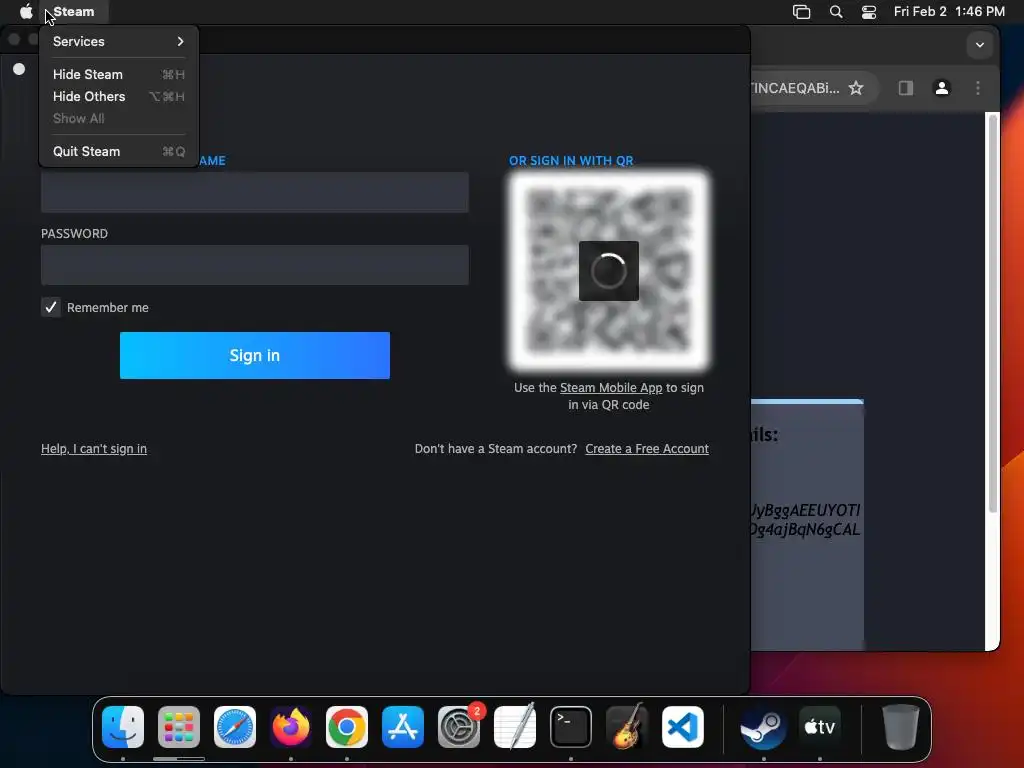The height and width of the screenshot is (768, 1024).
Task: Switch to Google Chrome in the Dock
Action: coord(347,727)
